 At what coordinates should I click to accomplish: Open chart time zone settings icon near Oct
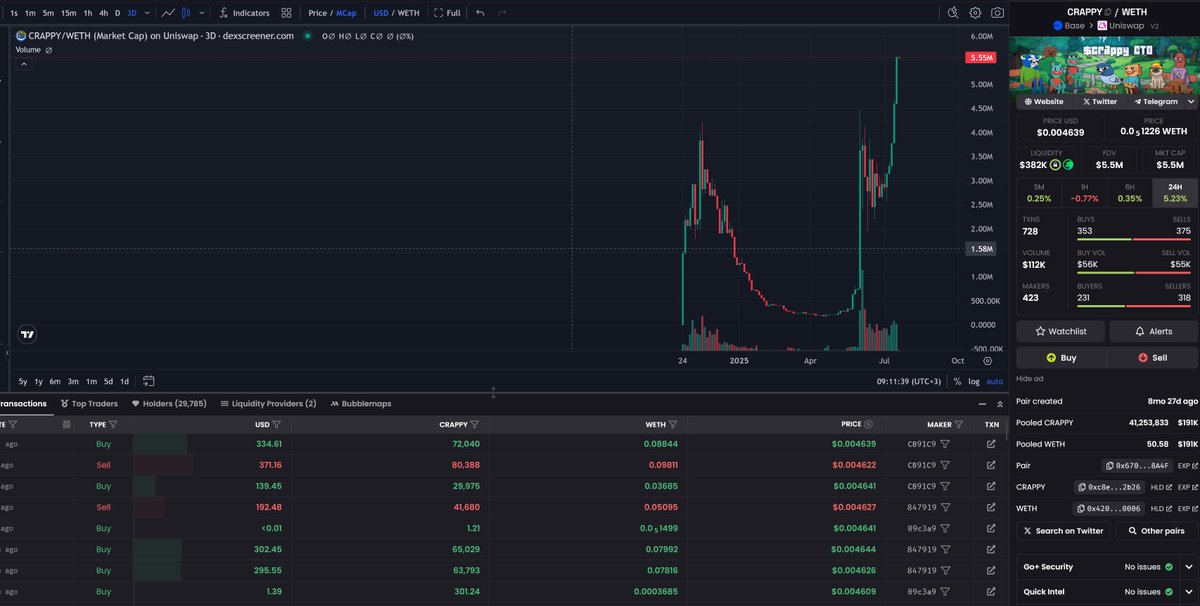tap(988, 360)
